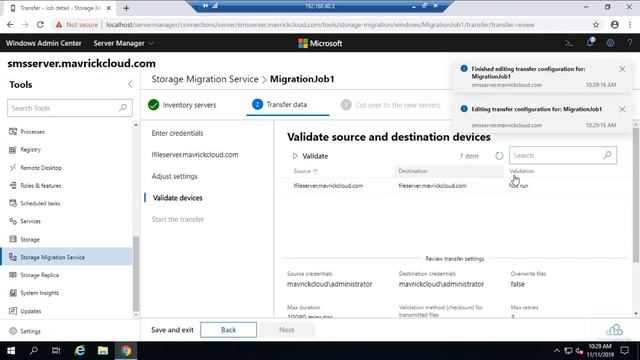Viewport: 640px width, 360px height.
Task: Open Roles & features tool
Action: (40, 186)
